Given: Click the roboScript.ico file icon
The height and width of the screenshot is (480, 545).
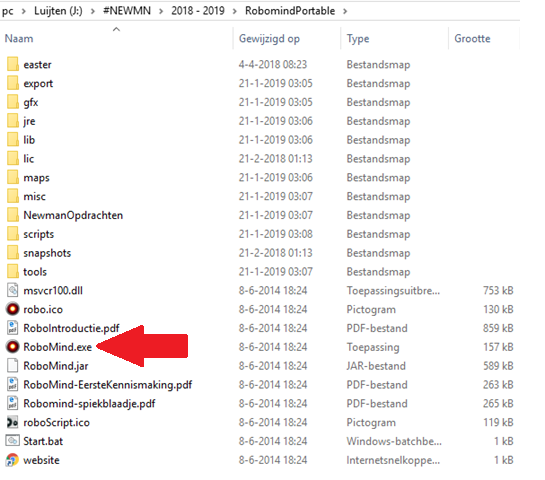Looking at the screenshot, I should point(13,422).
